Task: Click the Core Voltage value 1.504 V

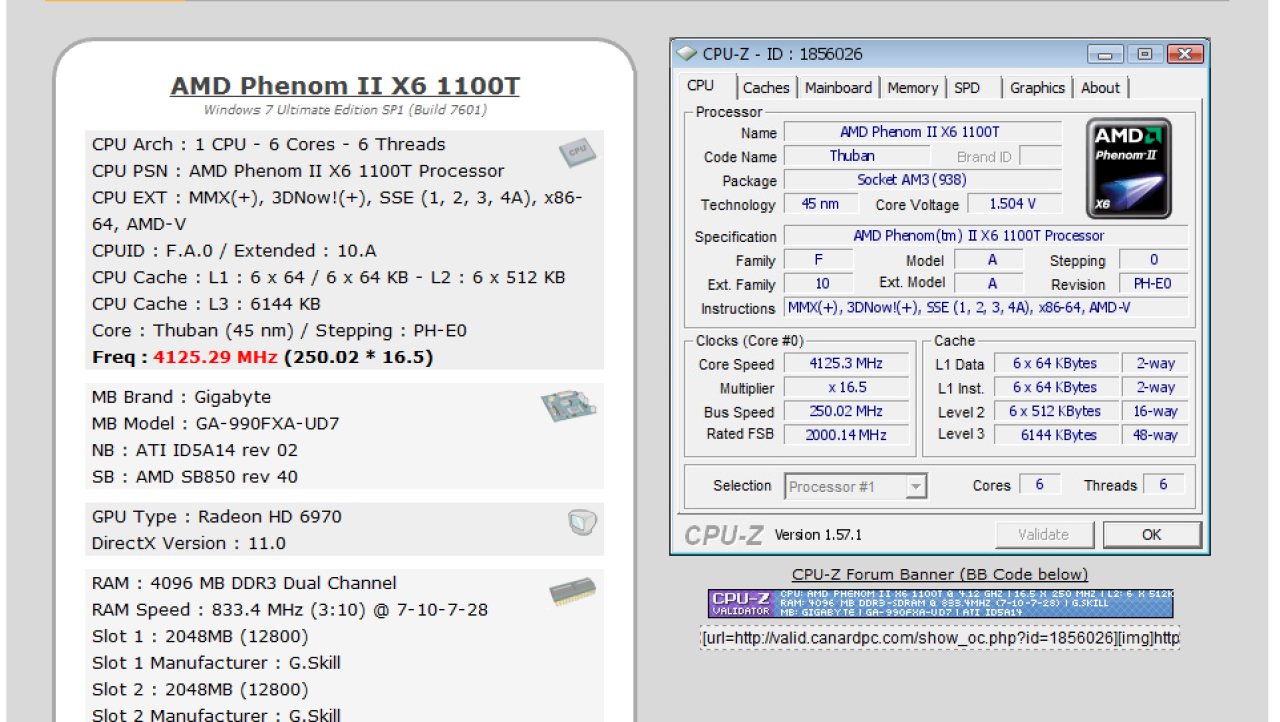Action: pos(1013,204)
